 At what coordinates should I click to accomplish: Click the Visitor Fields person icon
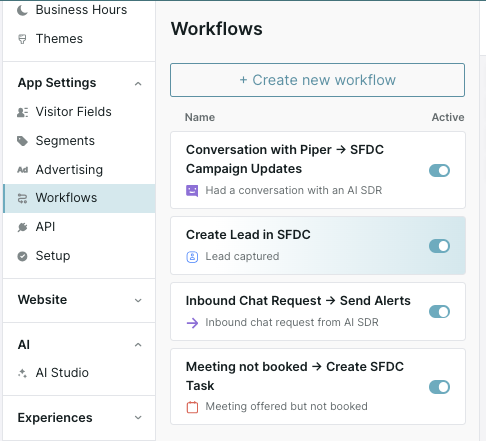point(22,112)
